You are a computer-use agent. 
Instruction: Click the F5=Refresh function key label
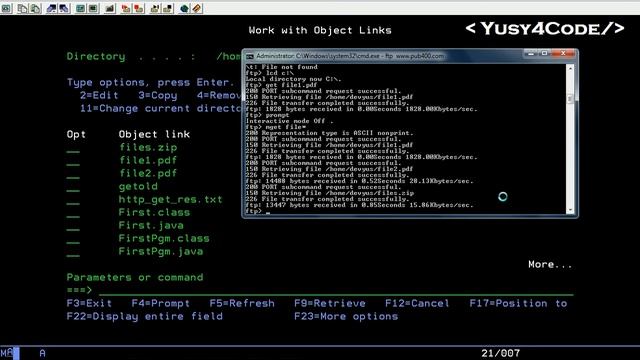[242, 303]
